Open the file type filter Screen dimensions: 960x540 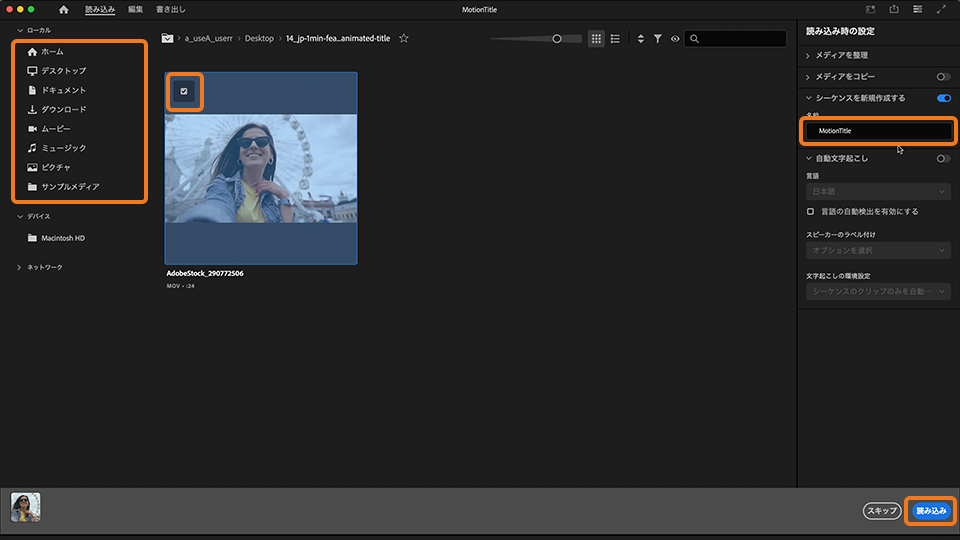coord(658,39)
